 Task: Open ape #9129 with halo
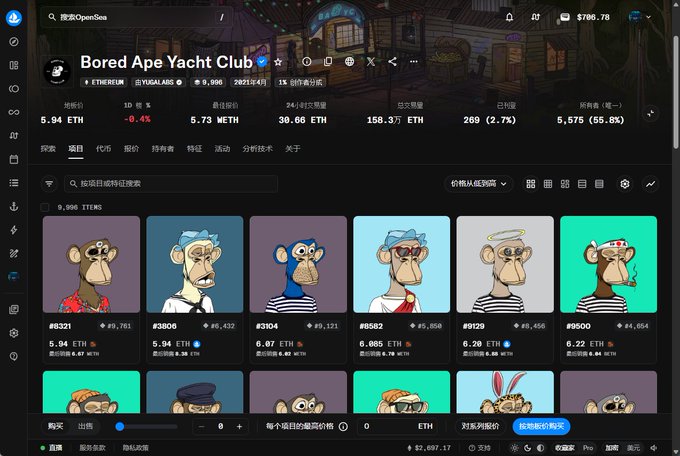[x=505, y=264]
